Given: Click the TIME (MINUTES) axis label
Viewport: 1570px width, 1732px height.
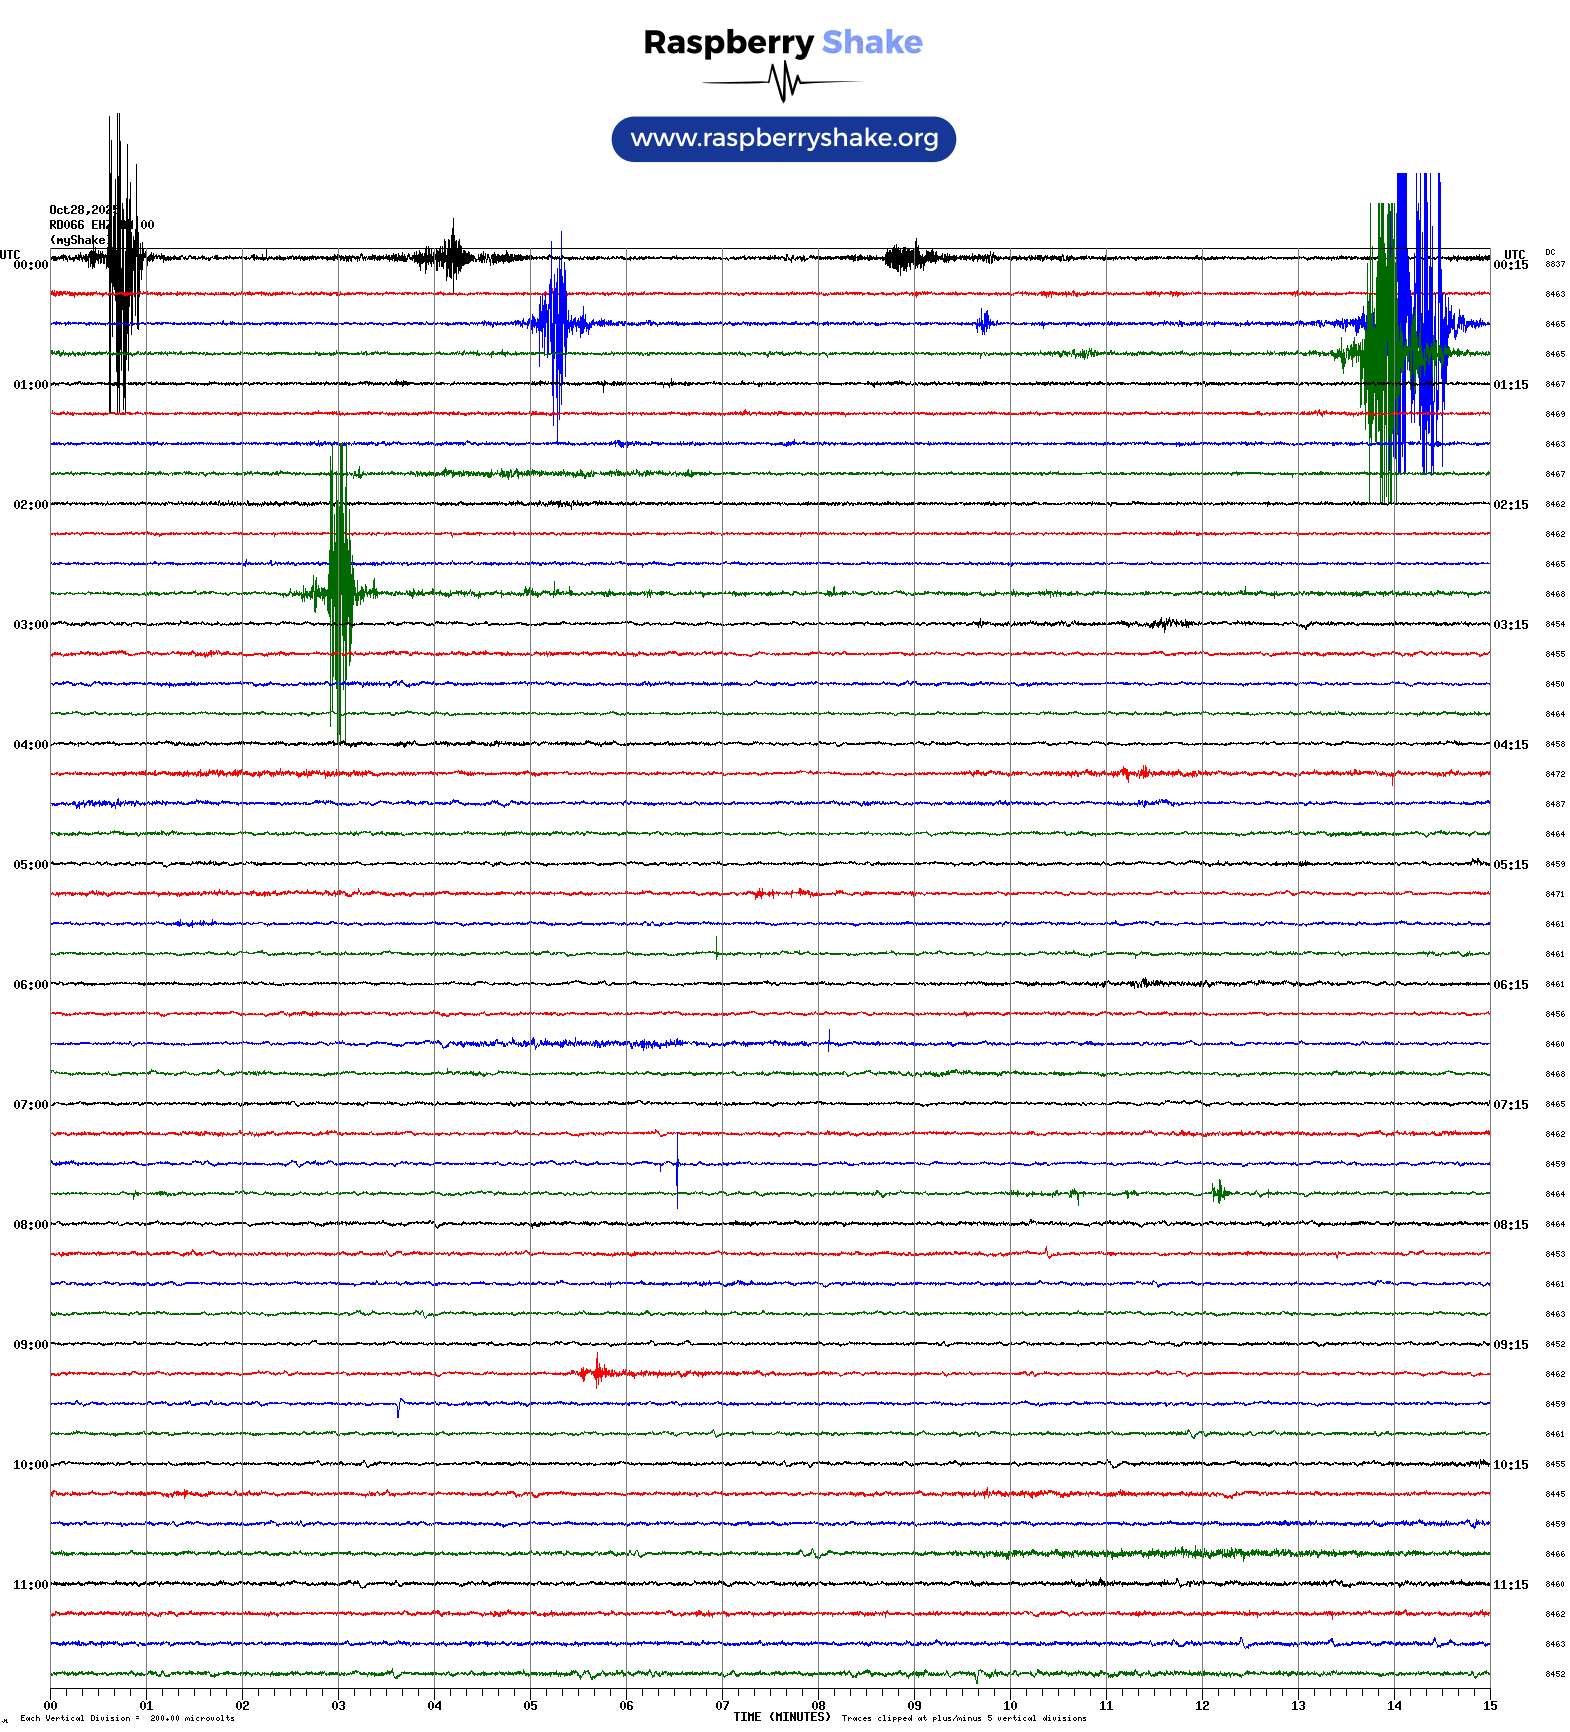Looking at the screenshot, I should point(782,1717).
